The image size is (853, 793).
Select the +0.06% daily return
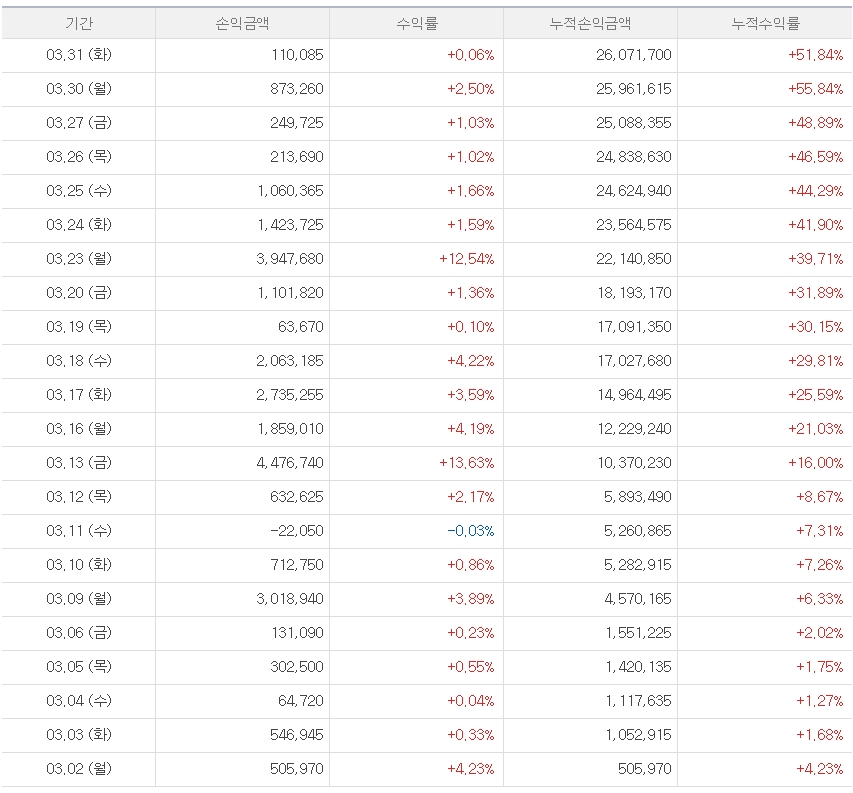471,55
